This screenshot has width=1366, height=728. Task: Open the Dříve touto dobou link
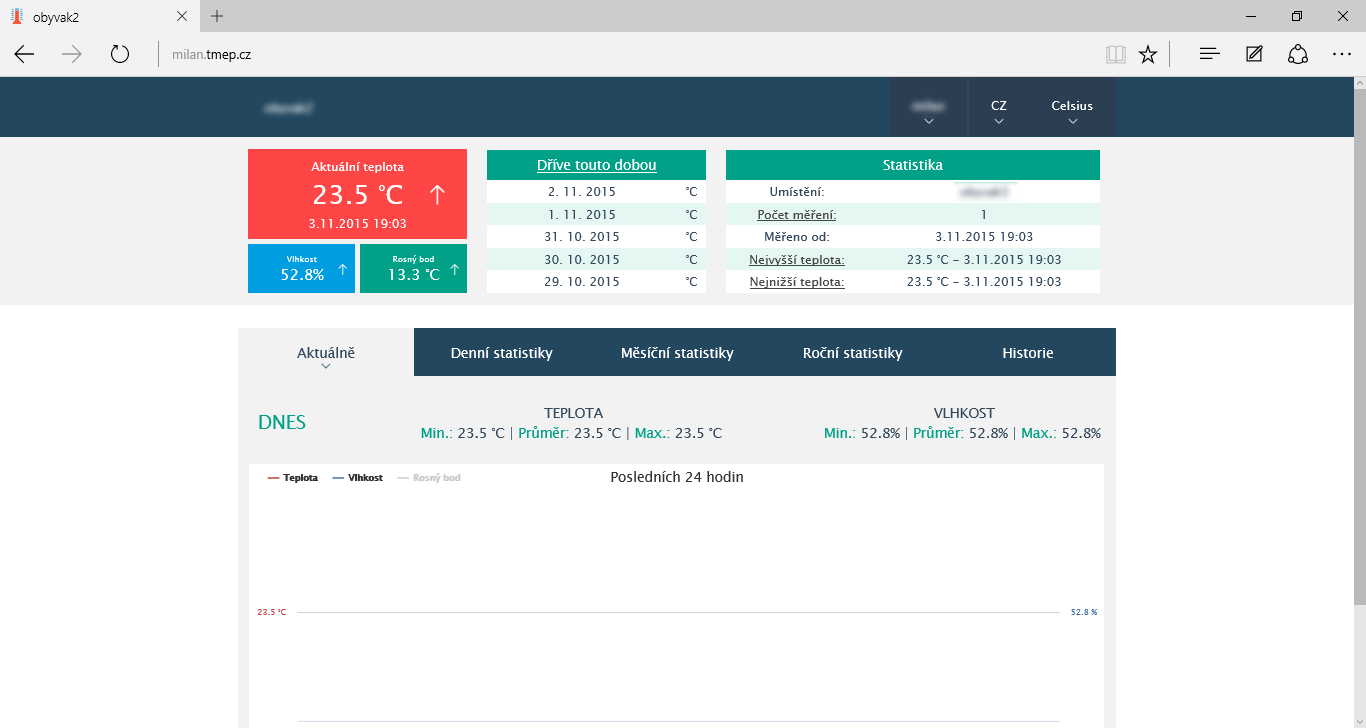click(x=597, y=165)
